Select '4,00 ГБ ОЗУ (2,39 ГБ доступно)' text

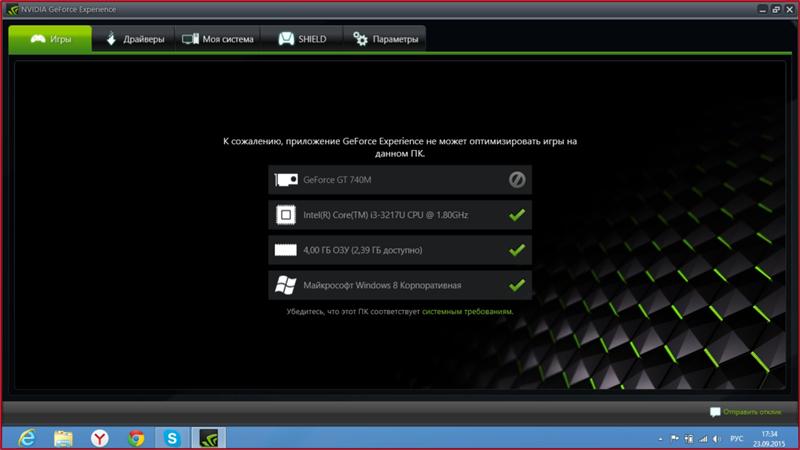[x=363, y=250]
